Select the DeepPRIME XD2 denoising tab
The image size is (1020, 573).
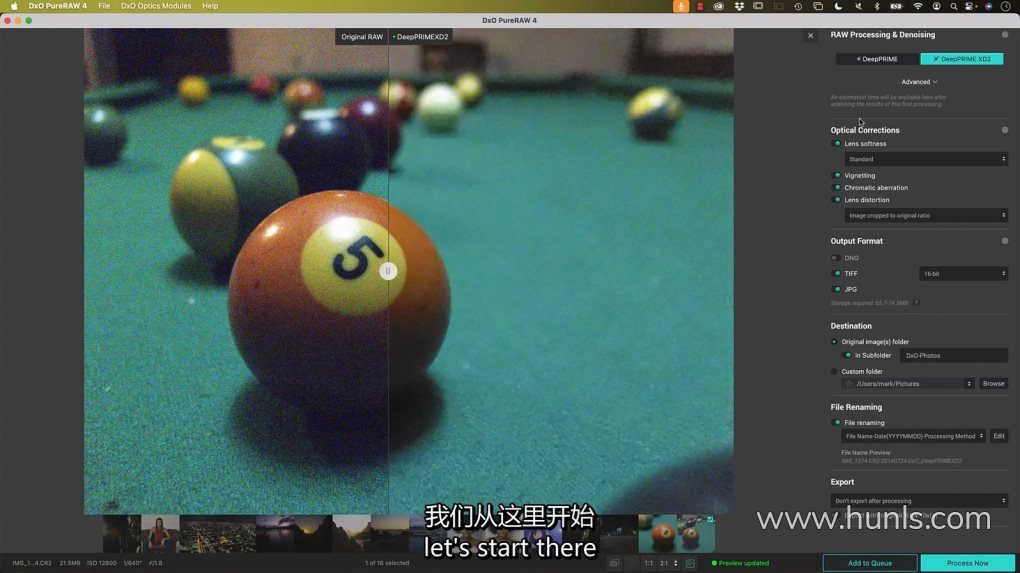961,59
